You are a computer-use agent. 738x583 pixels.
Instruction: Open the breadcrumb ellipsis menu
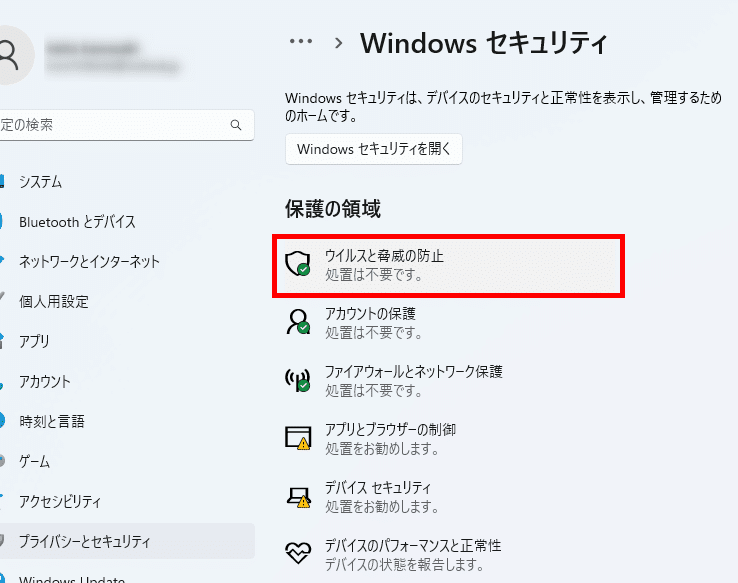tap(301, 42)
